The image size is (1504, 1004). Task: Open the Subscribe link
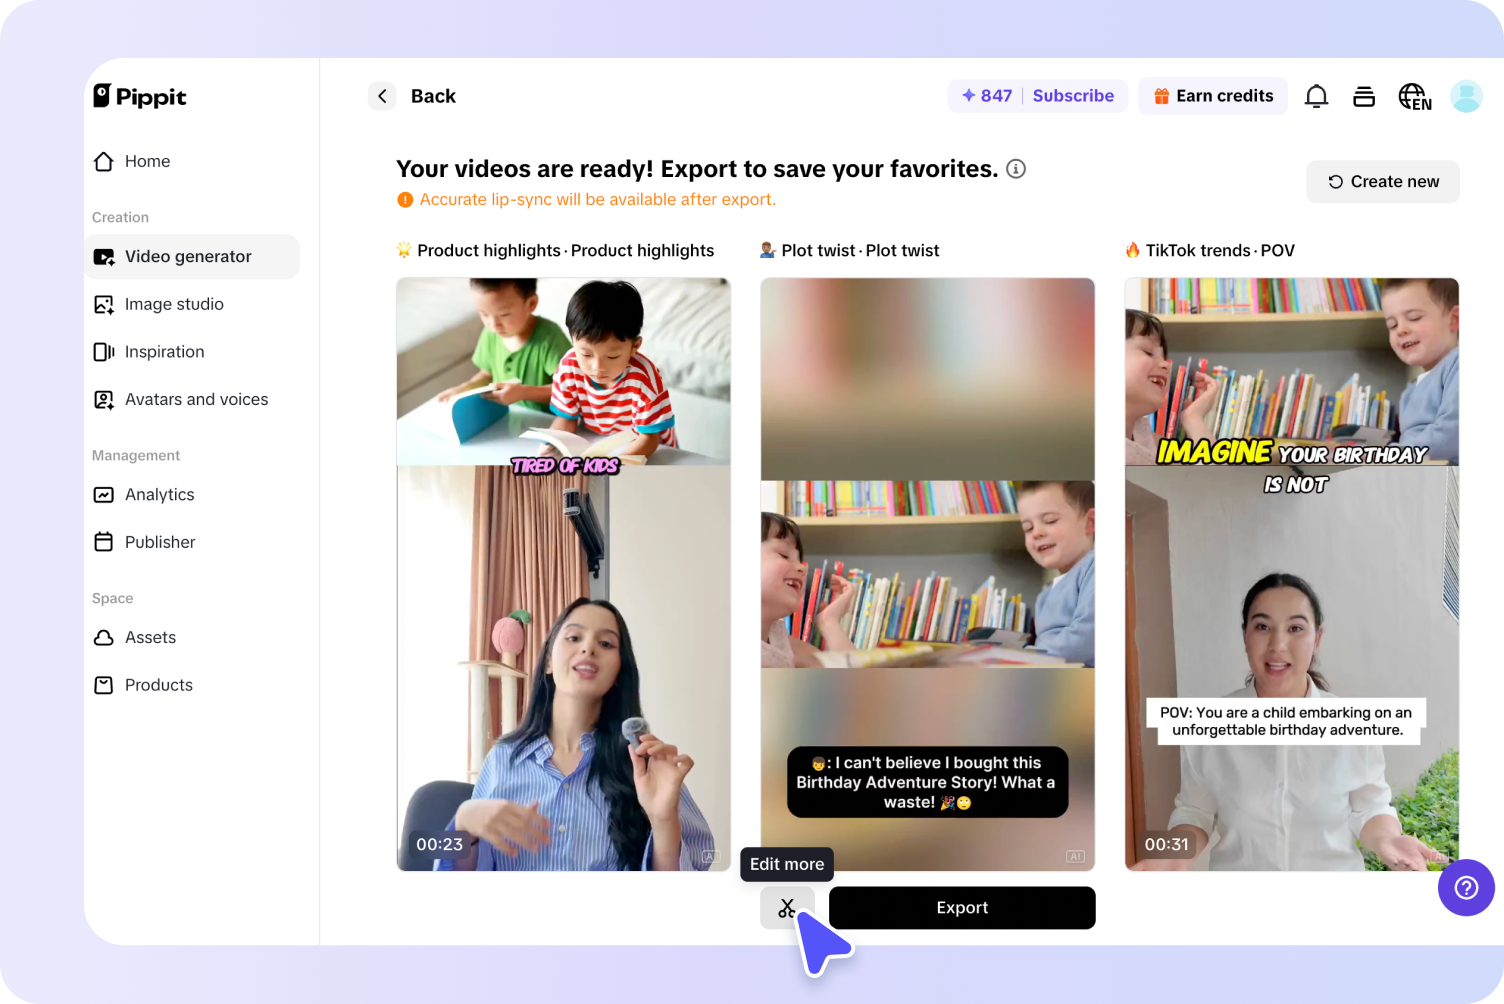tap(1073, 95)
